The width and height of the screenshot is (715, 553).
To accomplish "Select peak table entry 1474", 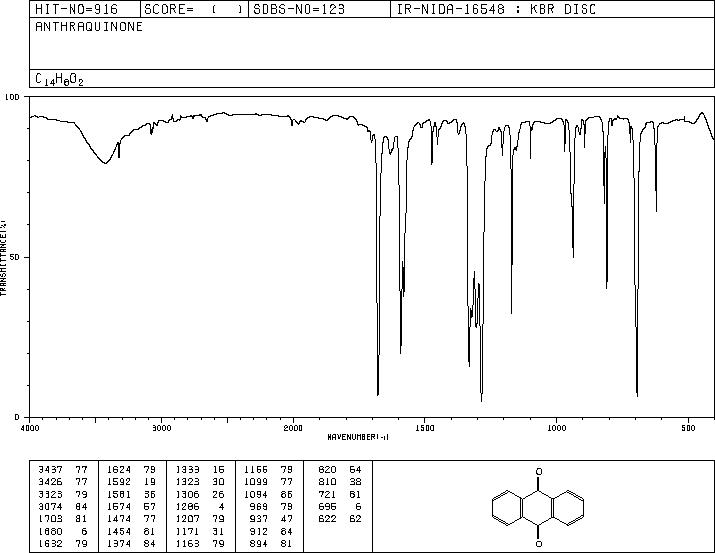I will 119,519.
